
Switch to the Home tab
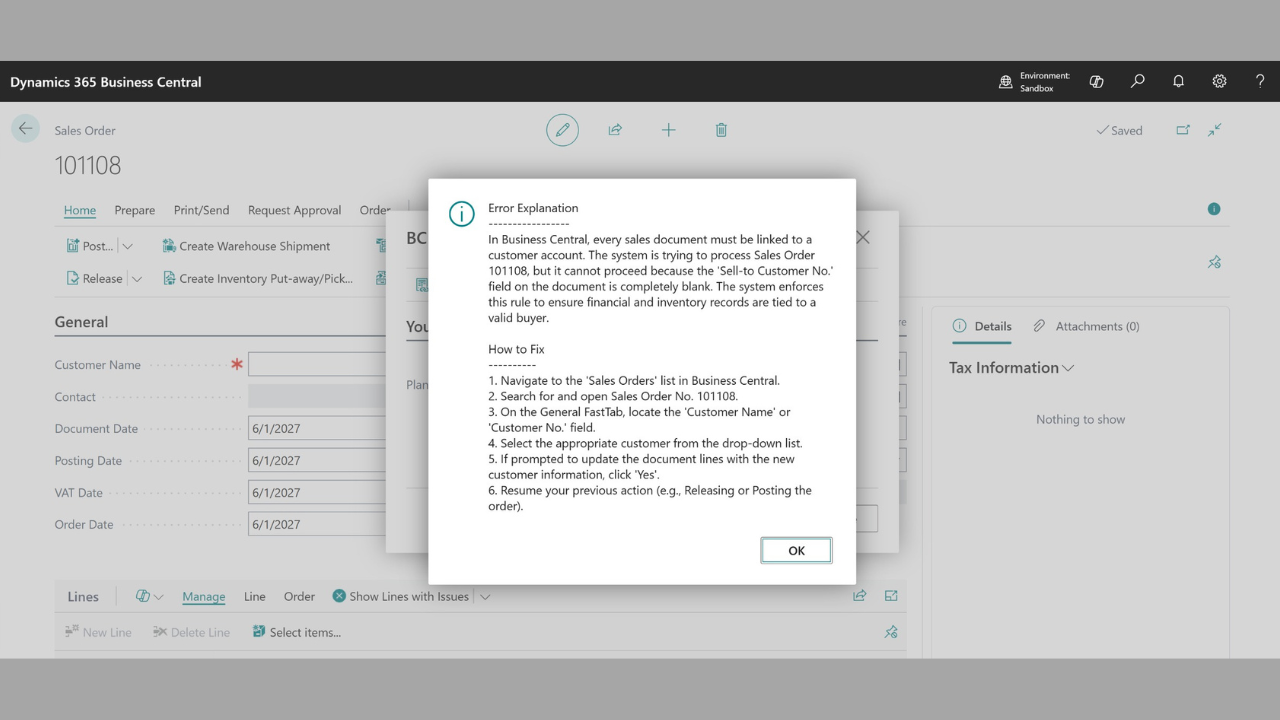point(80,210)
